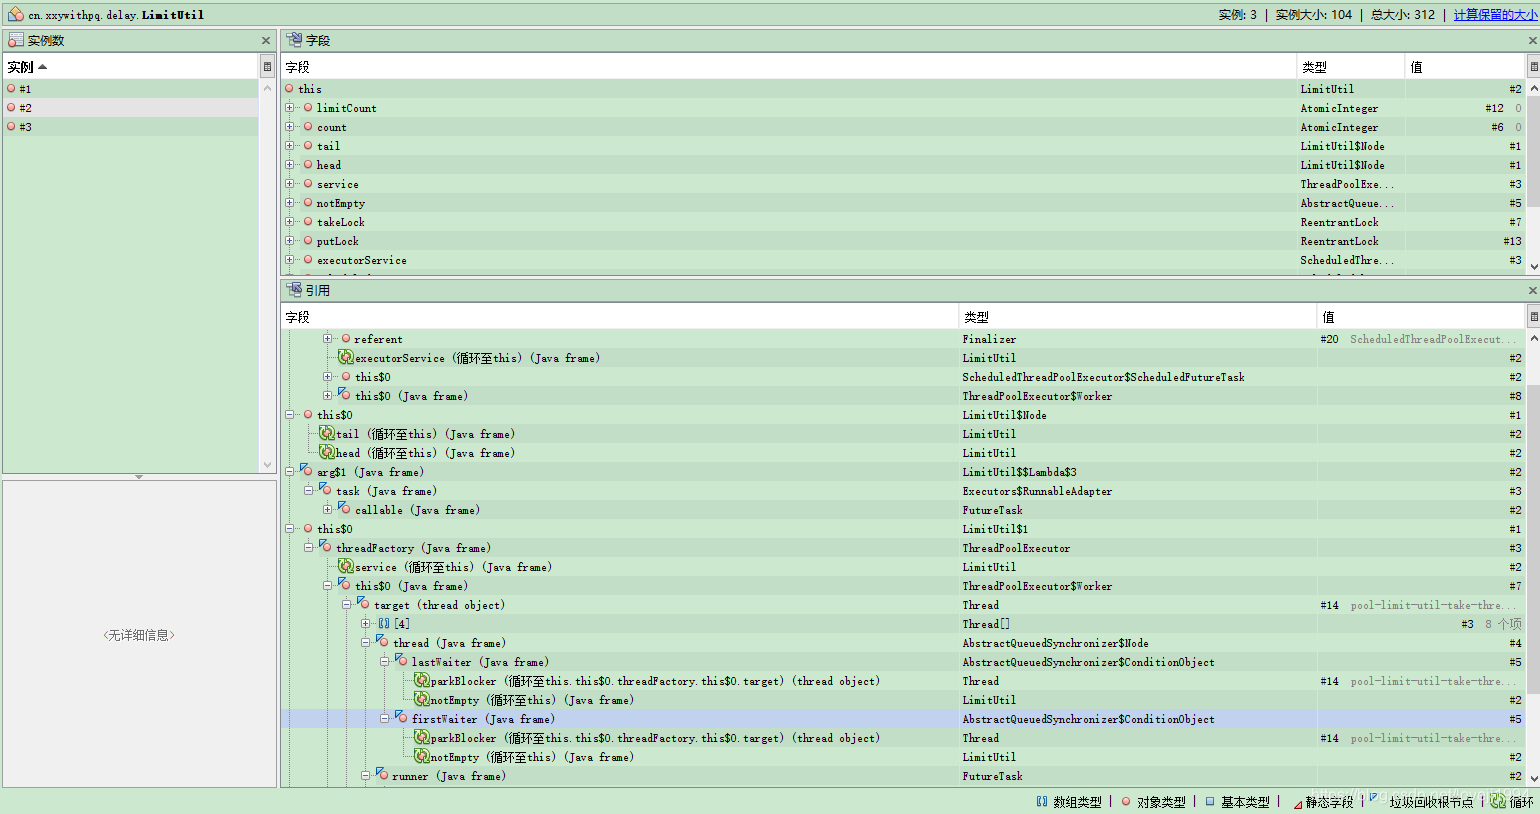Image resolution: width=1540 pixels, height=814 pixels.
Task: Click loop icon of head (循环至this) row
Action: pyautogui.click(x=327, y=453)
